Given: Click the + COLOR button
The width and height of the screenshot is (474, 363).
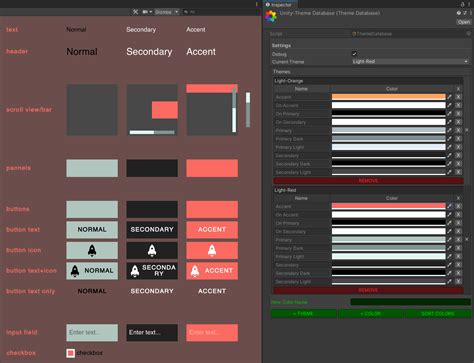Looking at the screenshot, I should pyautogui.click(x=371, y=314).
